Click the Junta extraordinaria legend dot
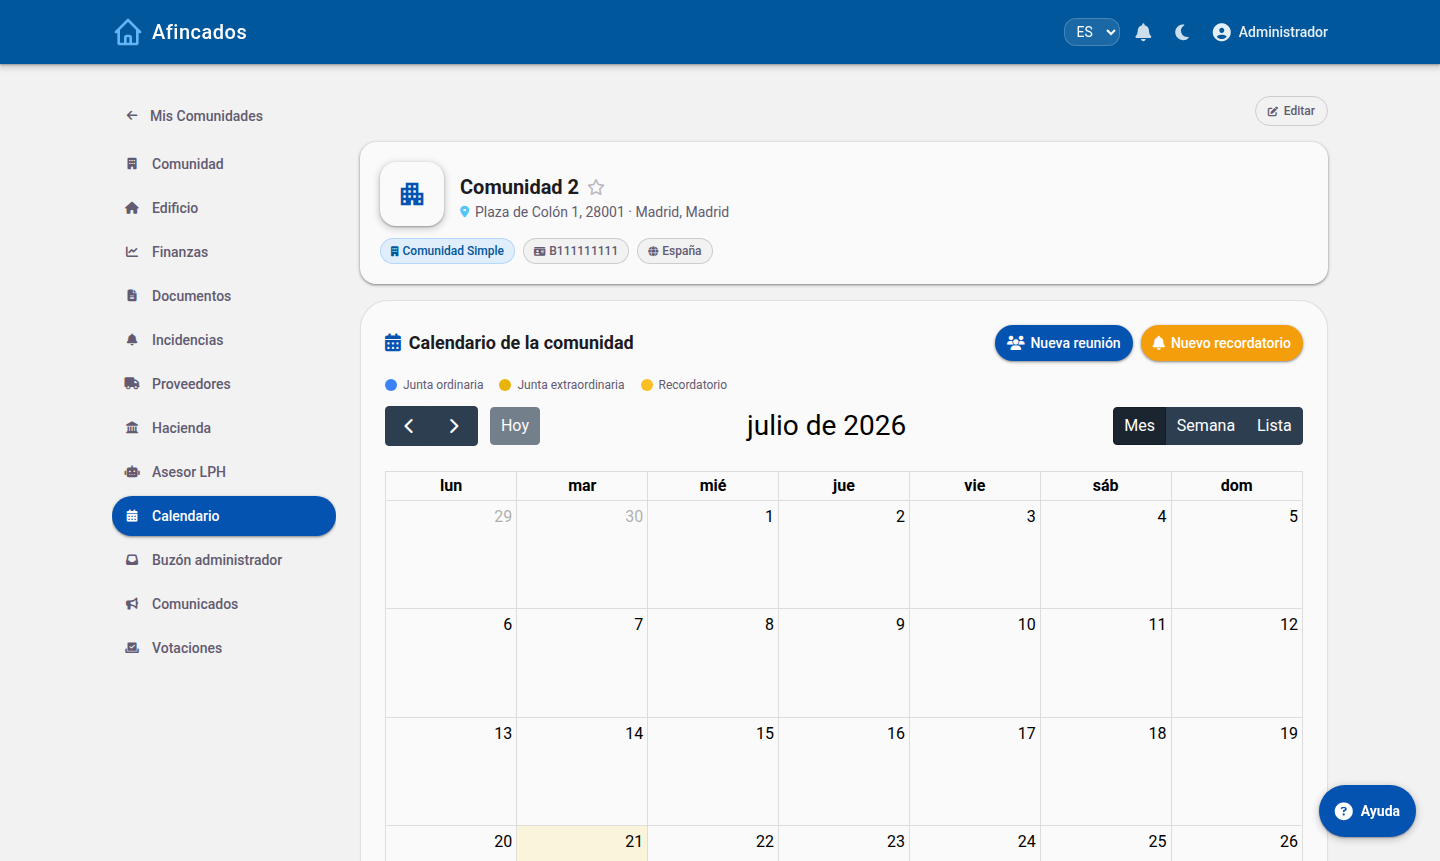Viewport: 1440px width, 861px height. pos(505,385)
